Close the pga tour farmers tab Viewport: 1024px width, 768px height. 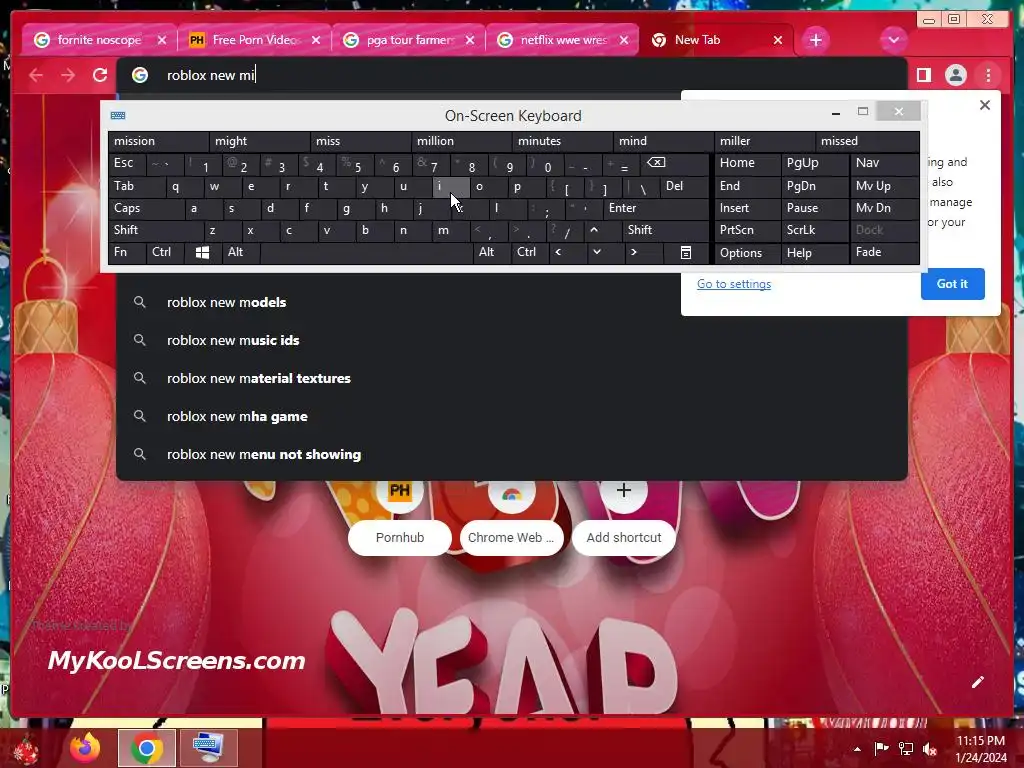[x=470, y=40]
